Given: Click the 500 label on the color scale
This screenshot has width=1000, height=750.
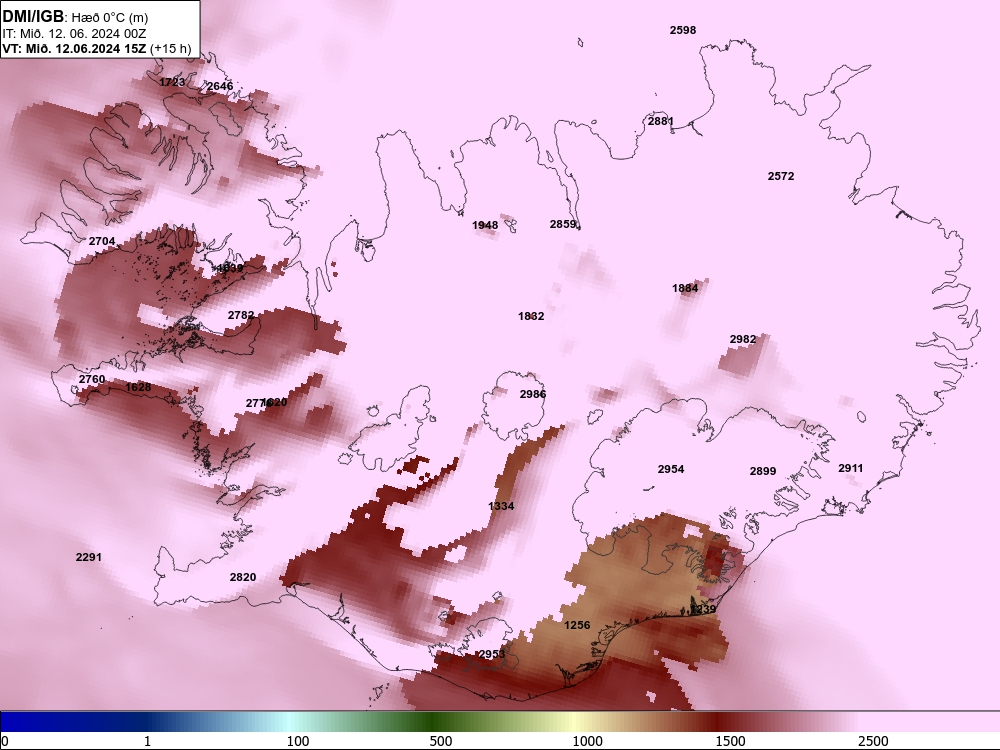Looking at the screenshot, I should (441, 741).
